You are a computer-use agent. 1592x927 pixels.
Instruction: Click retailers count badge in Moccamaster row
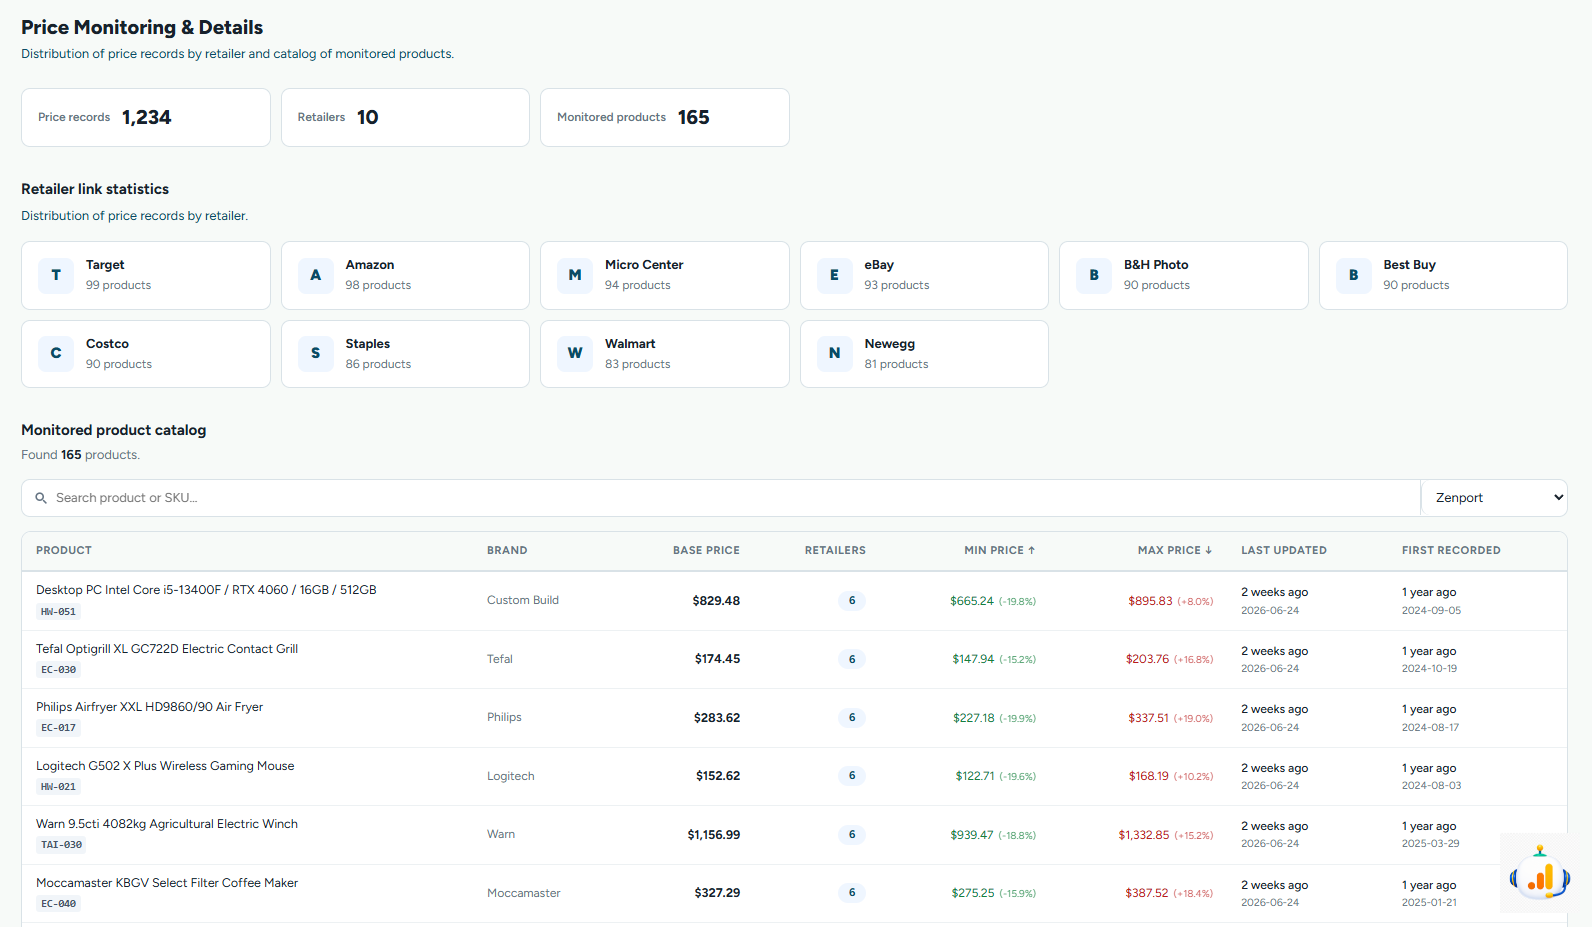pyautogui.click(x=852, y=893)
